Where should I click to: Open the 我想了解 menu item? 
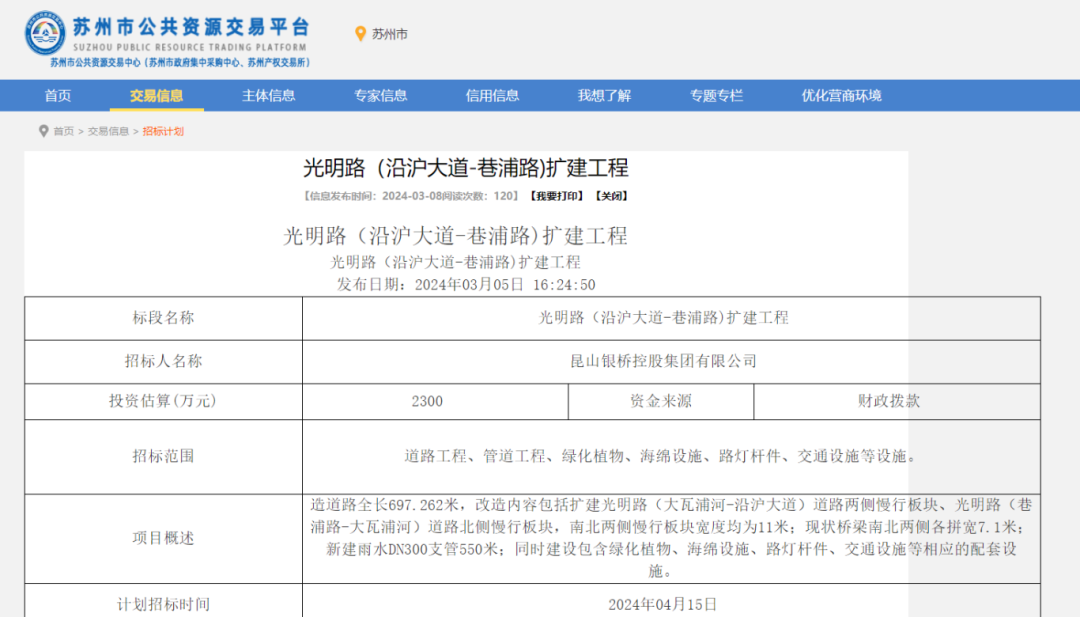pyautogui.click(x=605, y=96)
